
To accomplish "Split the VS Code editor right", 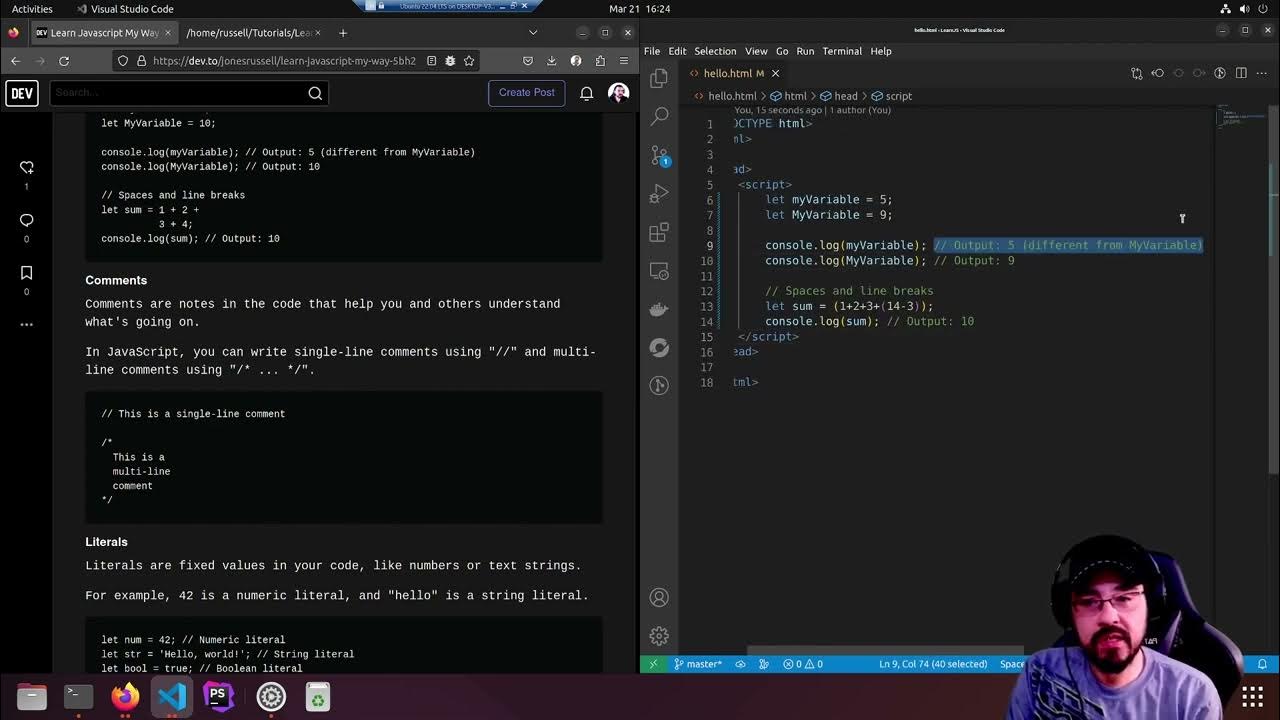I will coord(1241,73).
